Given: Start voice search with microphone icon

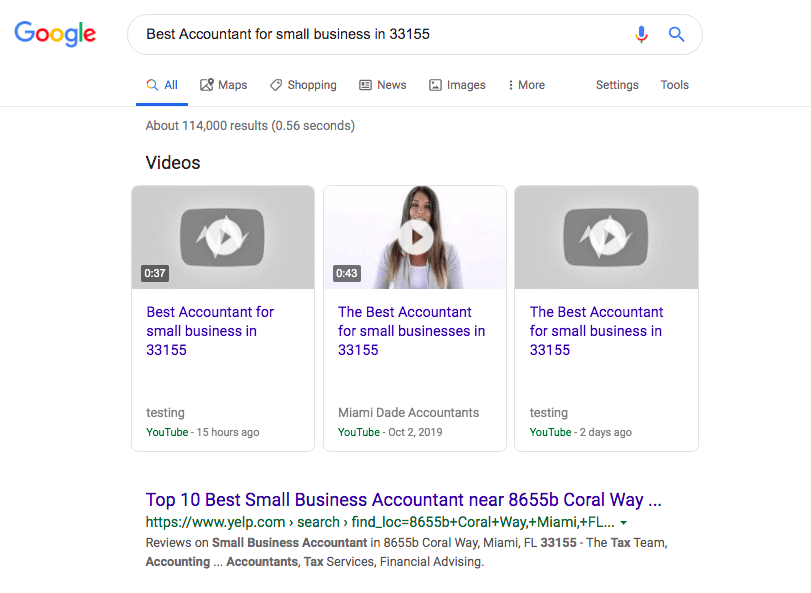Looking at the screenshot, I should tap(641, 34).
